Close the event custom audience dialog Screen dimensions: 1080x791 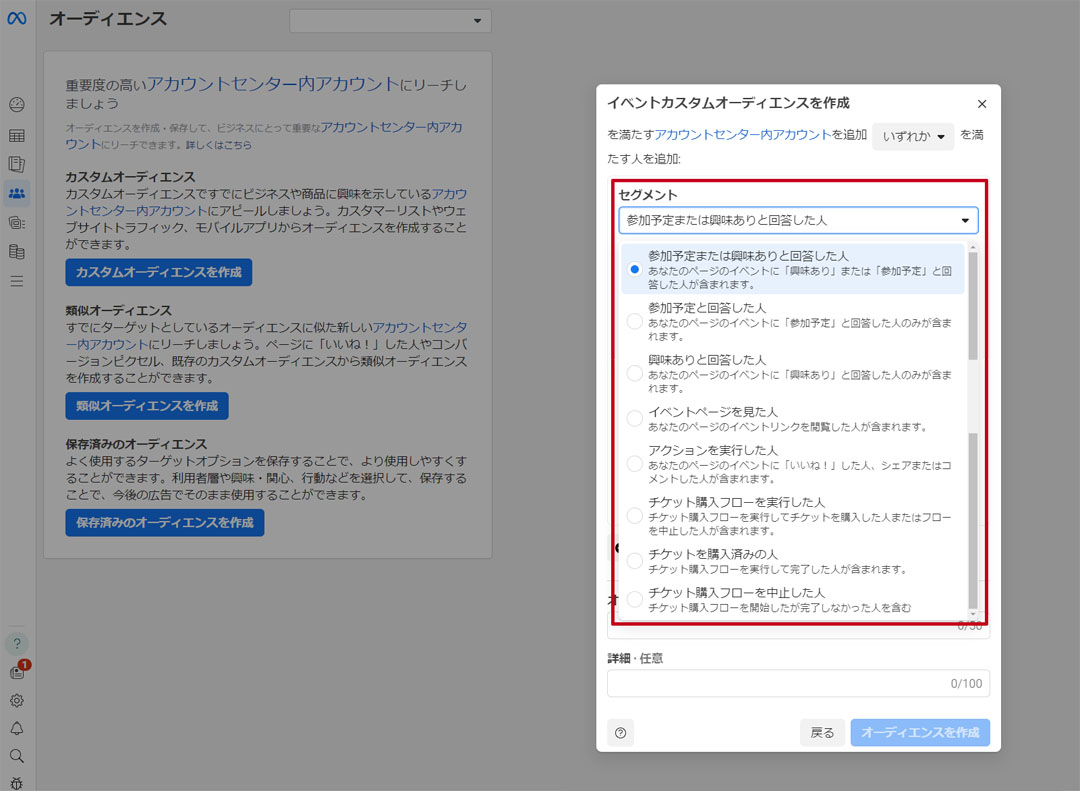[x=981, y=104]
